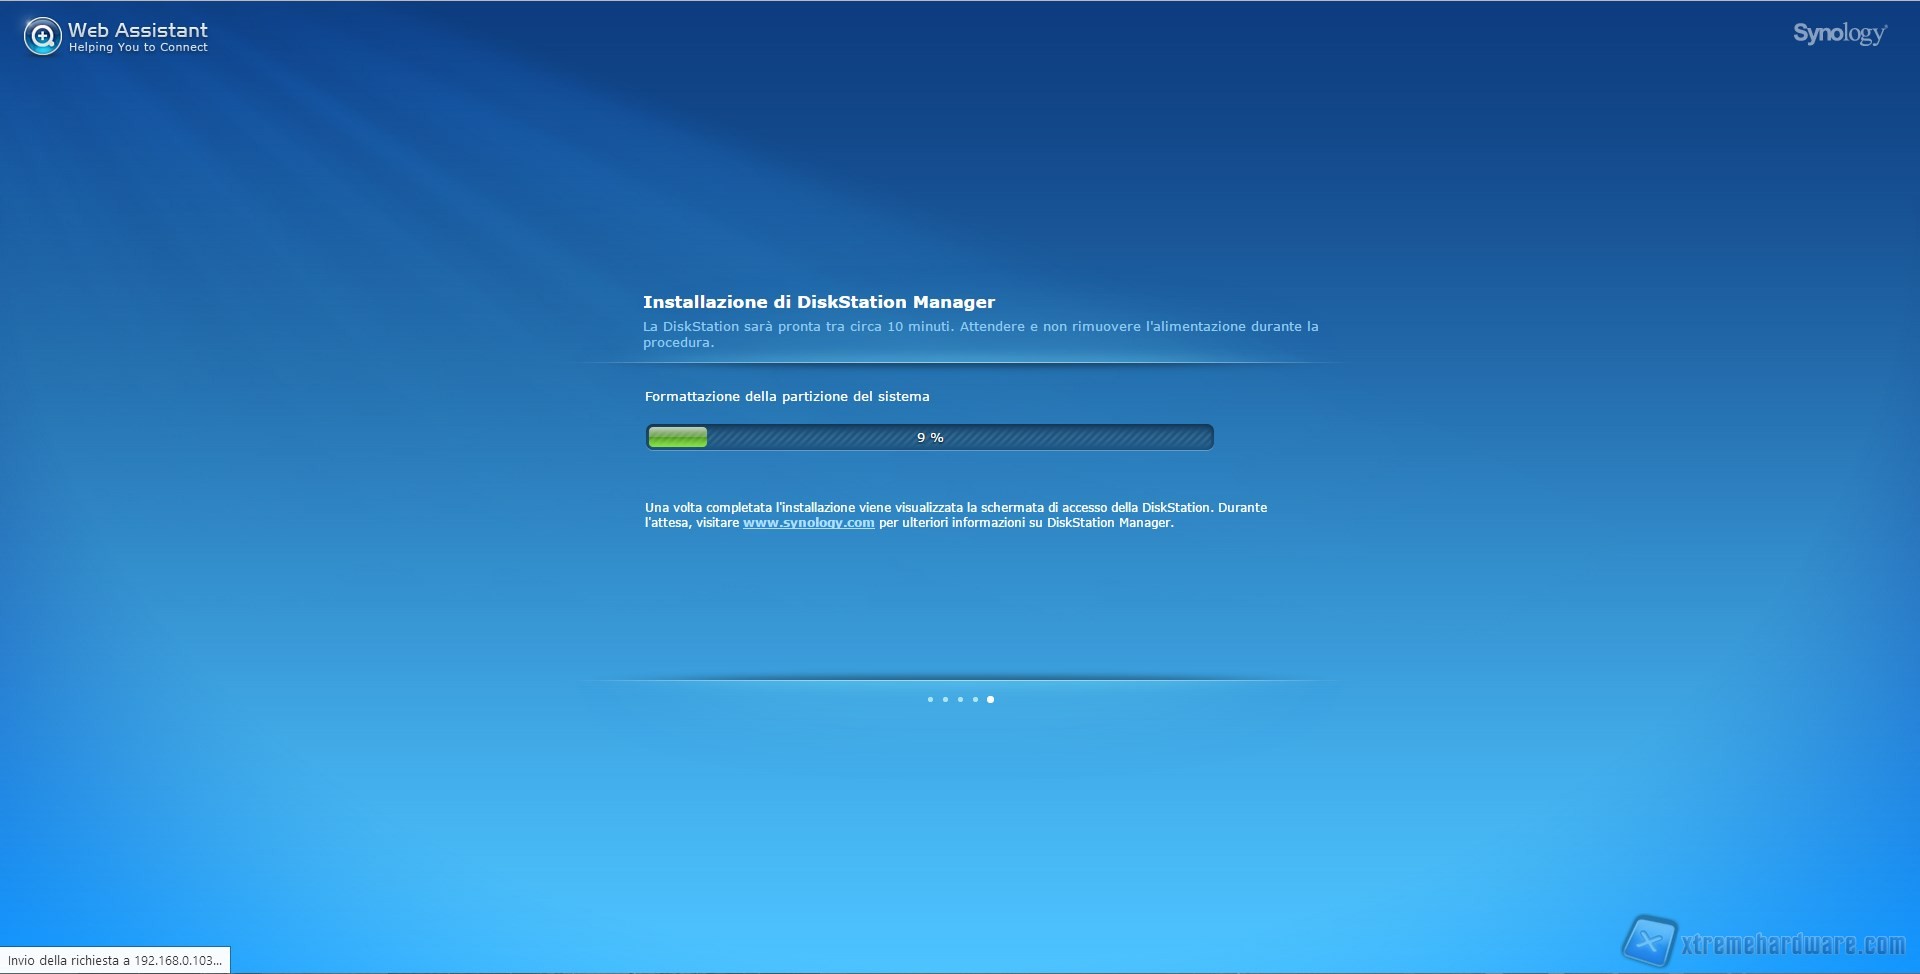Click the browser status 'Invio della richiesta' bar
Viewport: 1920px width, 974px height.
click(x=115, y=960)
